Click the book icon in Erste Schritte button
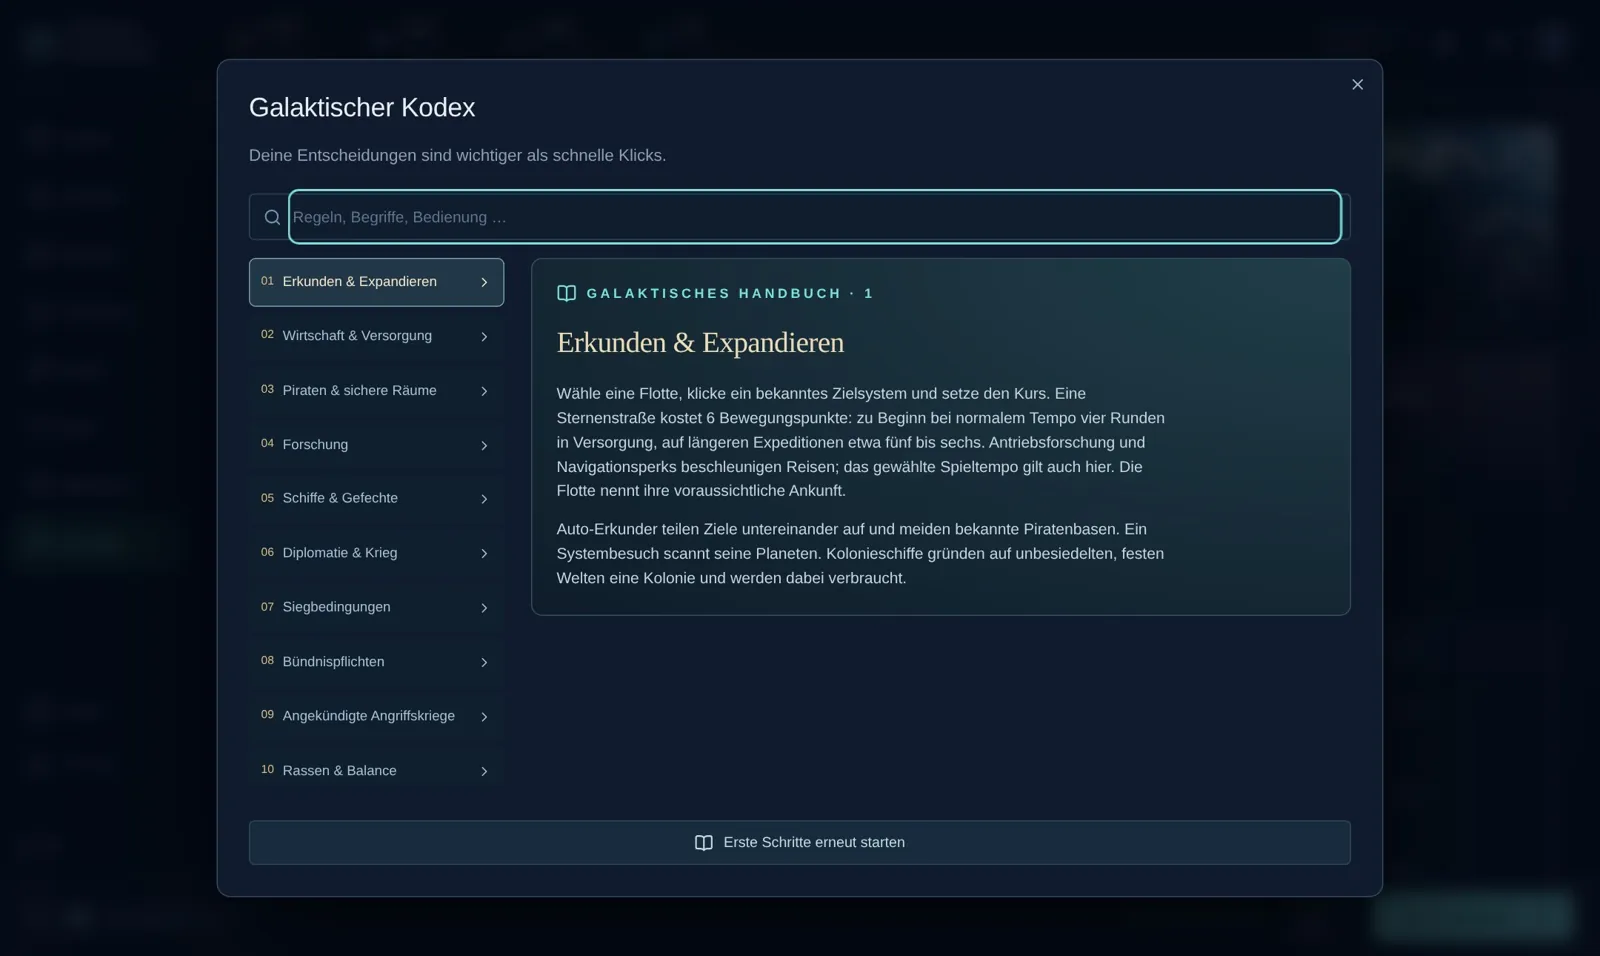The height and width of the screenshot is (956, 1600). (x=704, y=843)
